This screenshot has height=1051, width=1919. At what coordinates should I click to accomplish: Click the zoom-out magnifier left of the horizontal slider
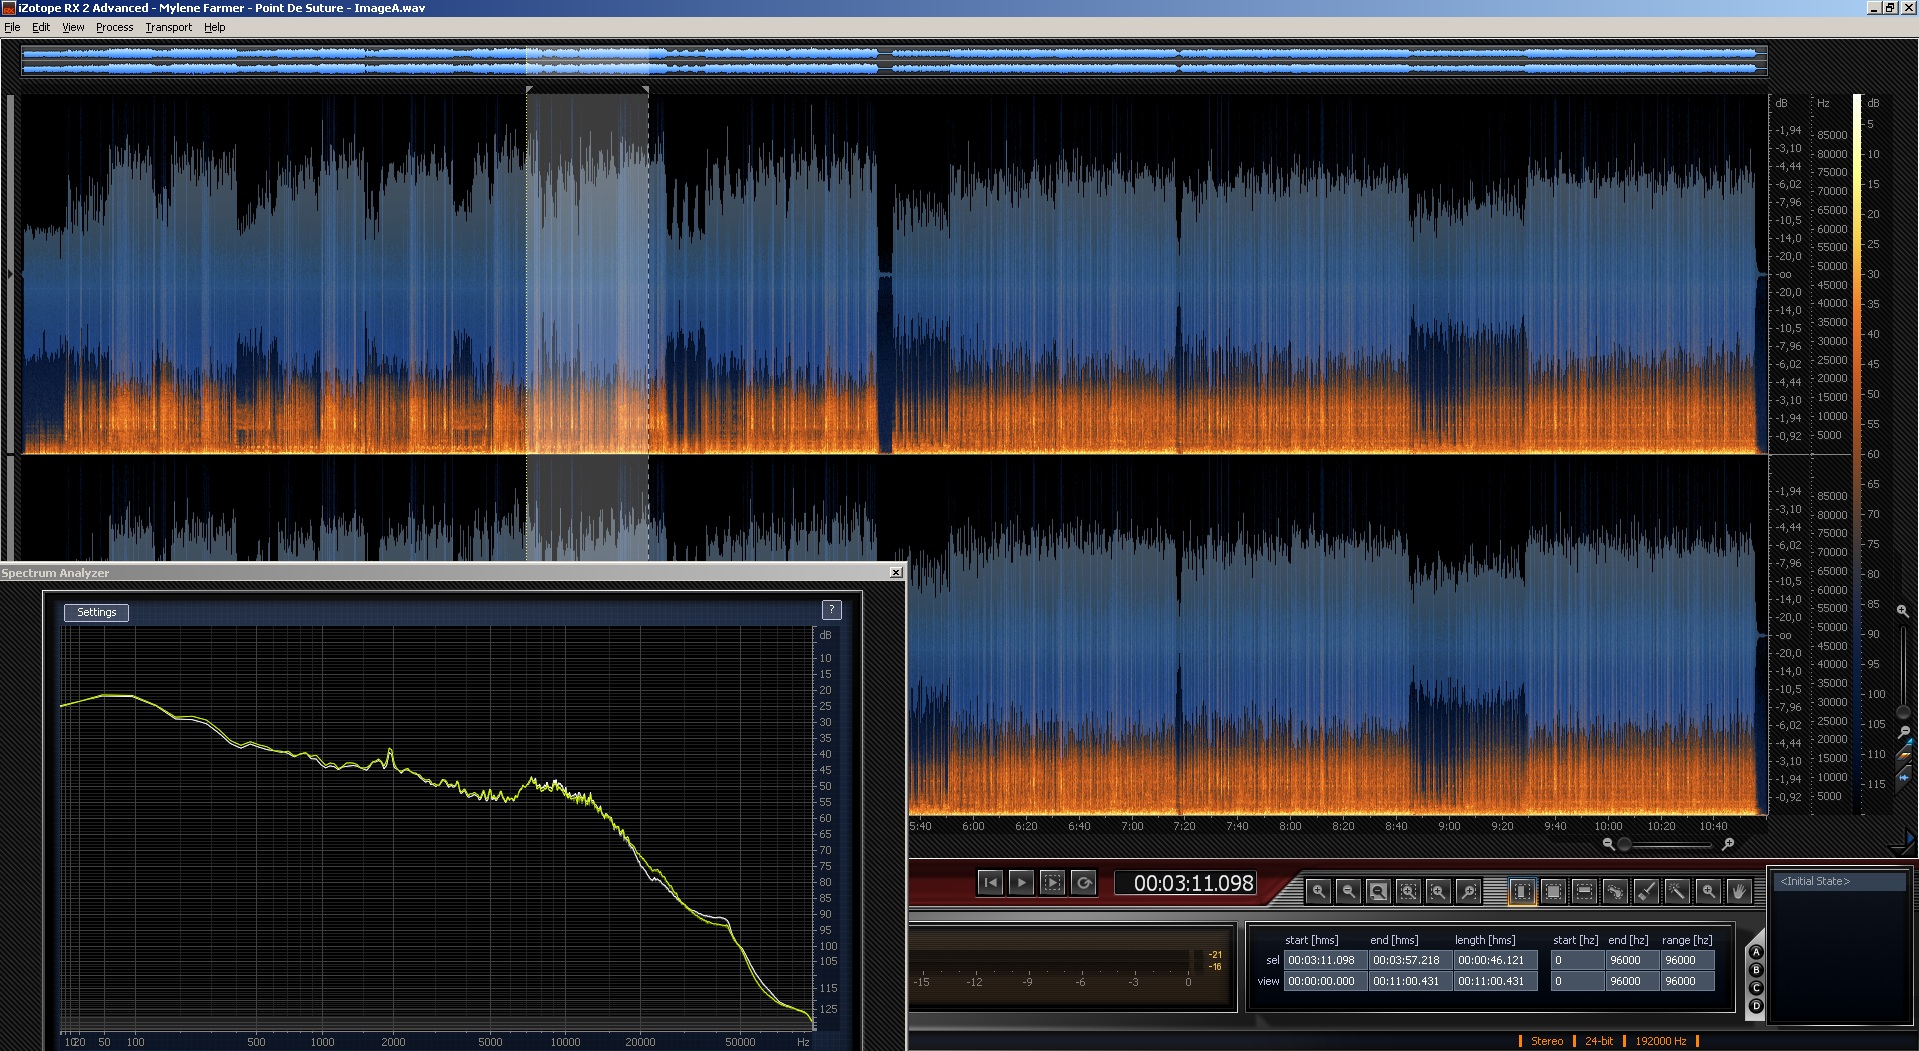click(x=1608, y=844)
